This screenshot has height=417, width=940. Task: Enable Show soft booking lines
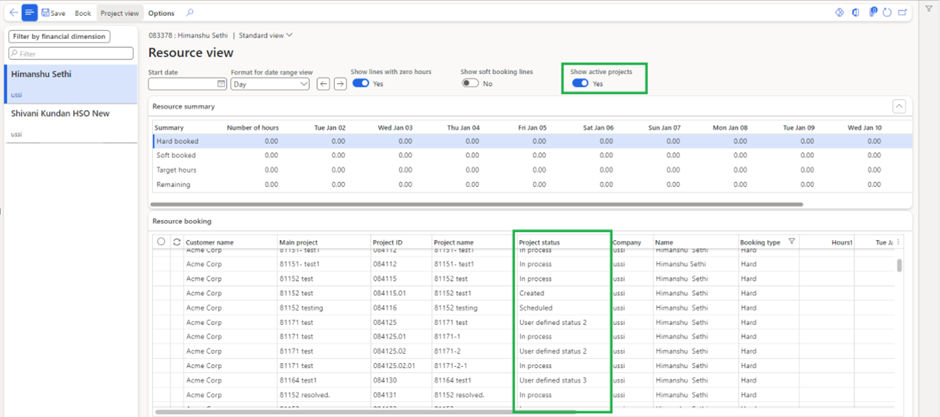coord(469,84)
